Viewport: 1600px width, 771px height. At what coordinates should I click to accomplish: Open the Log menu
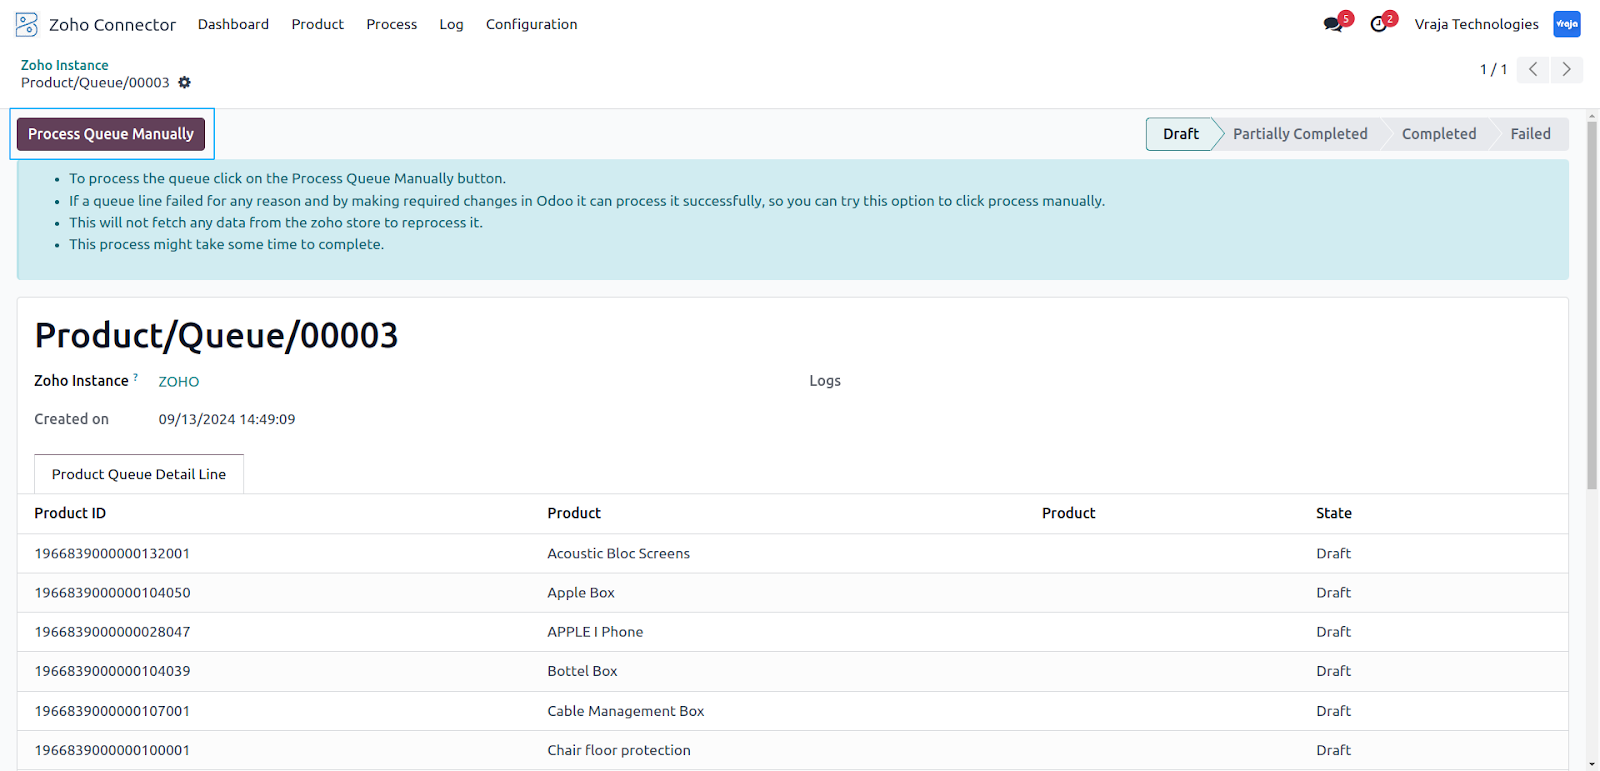451,24
